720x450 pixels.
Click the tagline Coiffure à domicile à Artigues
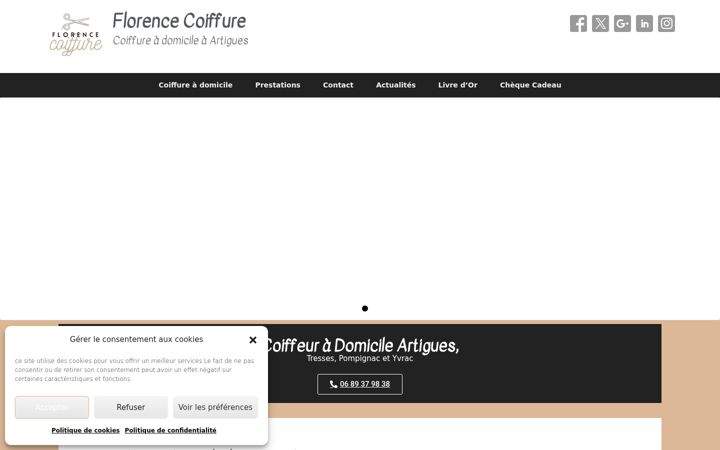(180, 40)
